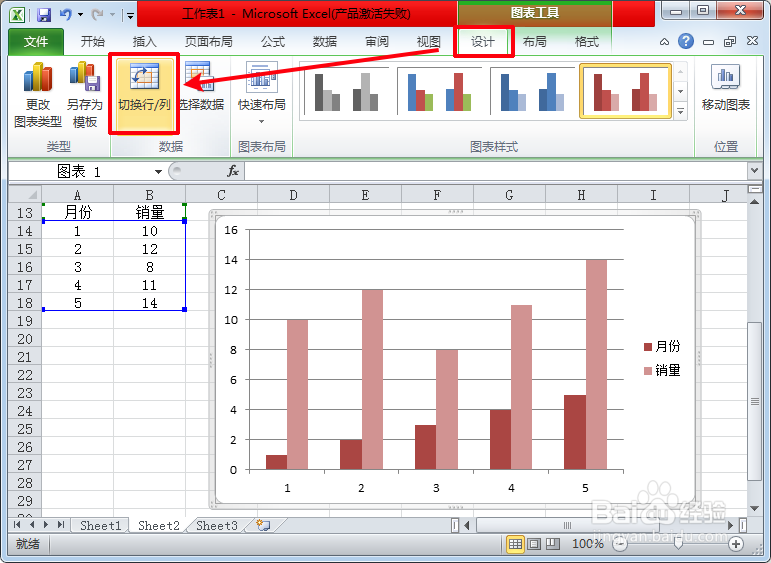Viewport: 771px width, 563px height.
Task: Choose the red chart style thumbnail
Action: [625, 91]
